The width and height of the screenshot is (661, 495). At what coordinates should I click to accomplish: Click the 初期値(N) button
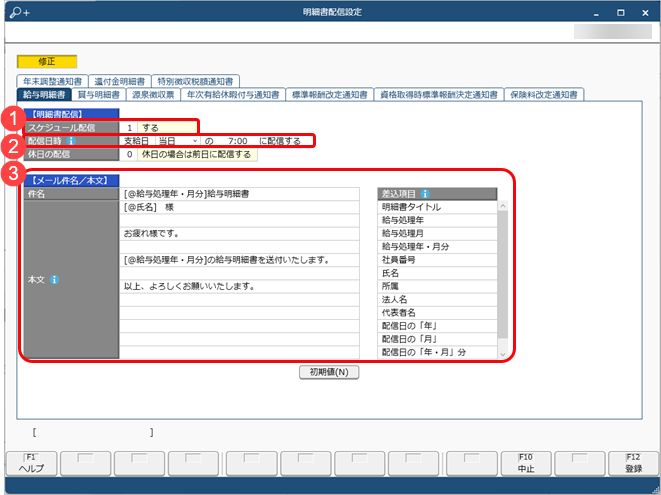pyautogui.click(x=329, y=372)
